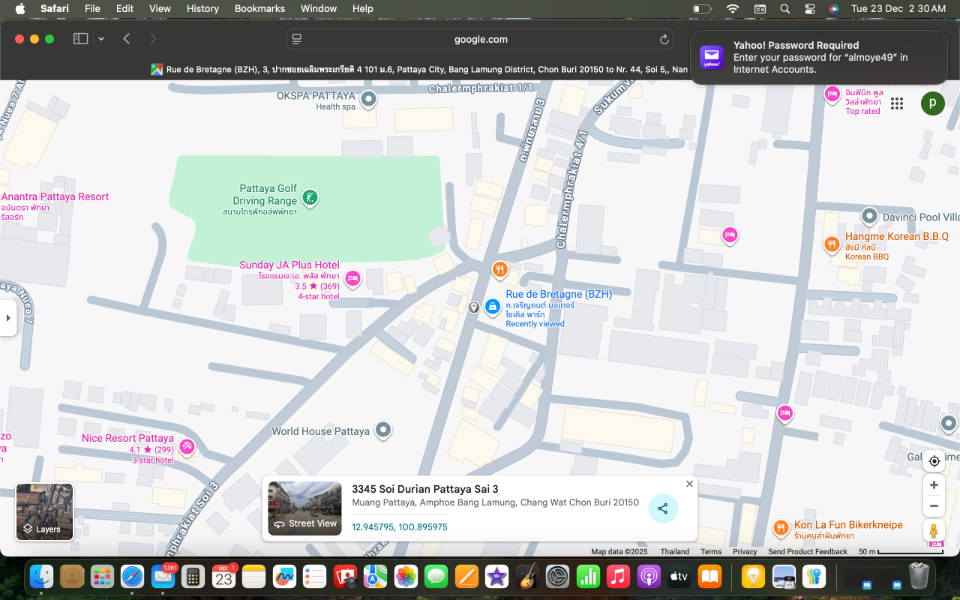Click the zoom out minus button
This screenshot has width=960, height=600.
pyautogui.click(x=934, y=506)
